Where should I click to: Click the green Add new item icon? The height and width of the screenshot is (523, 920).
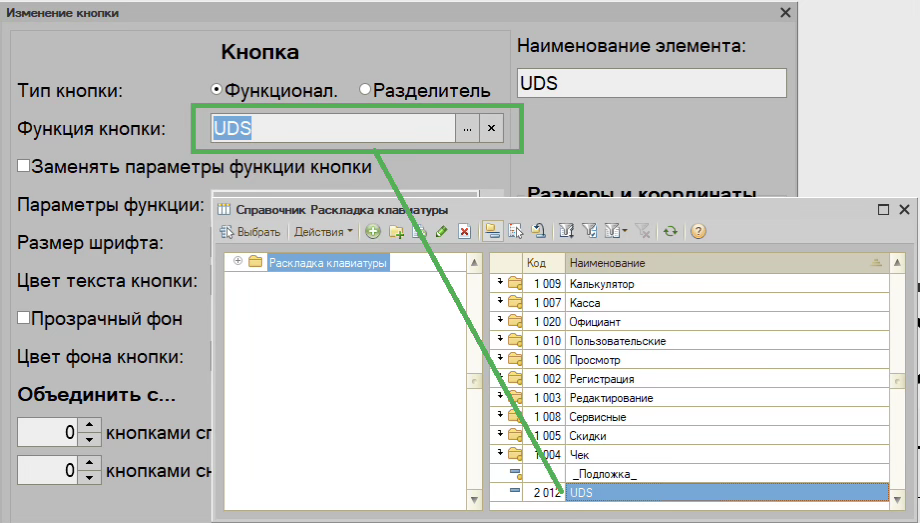(x=373, y=232)
